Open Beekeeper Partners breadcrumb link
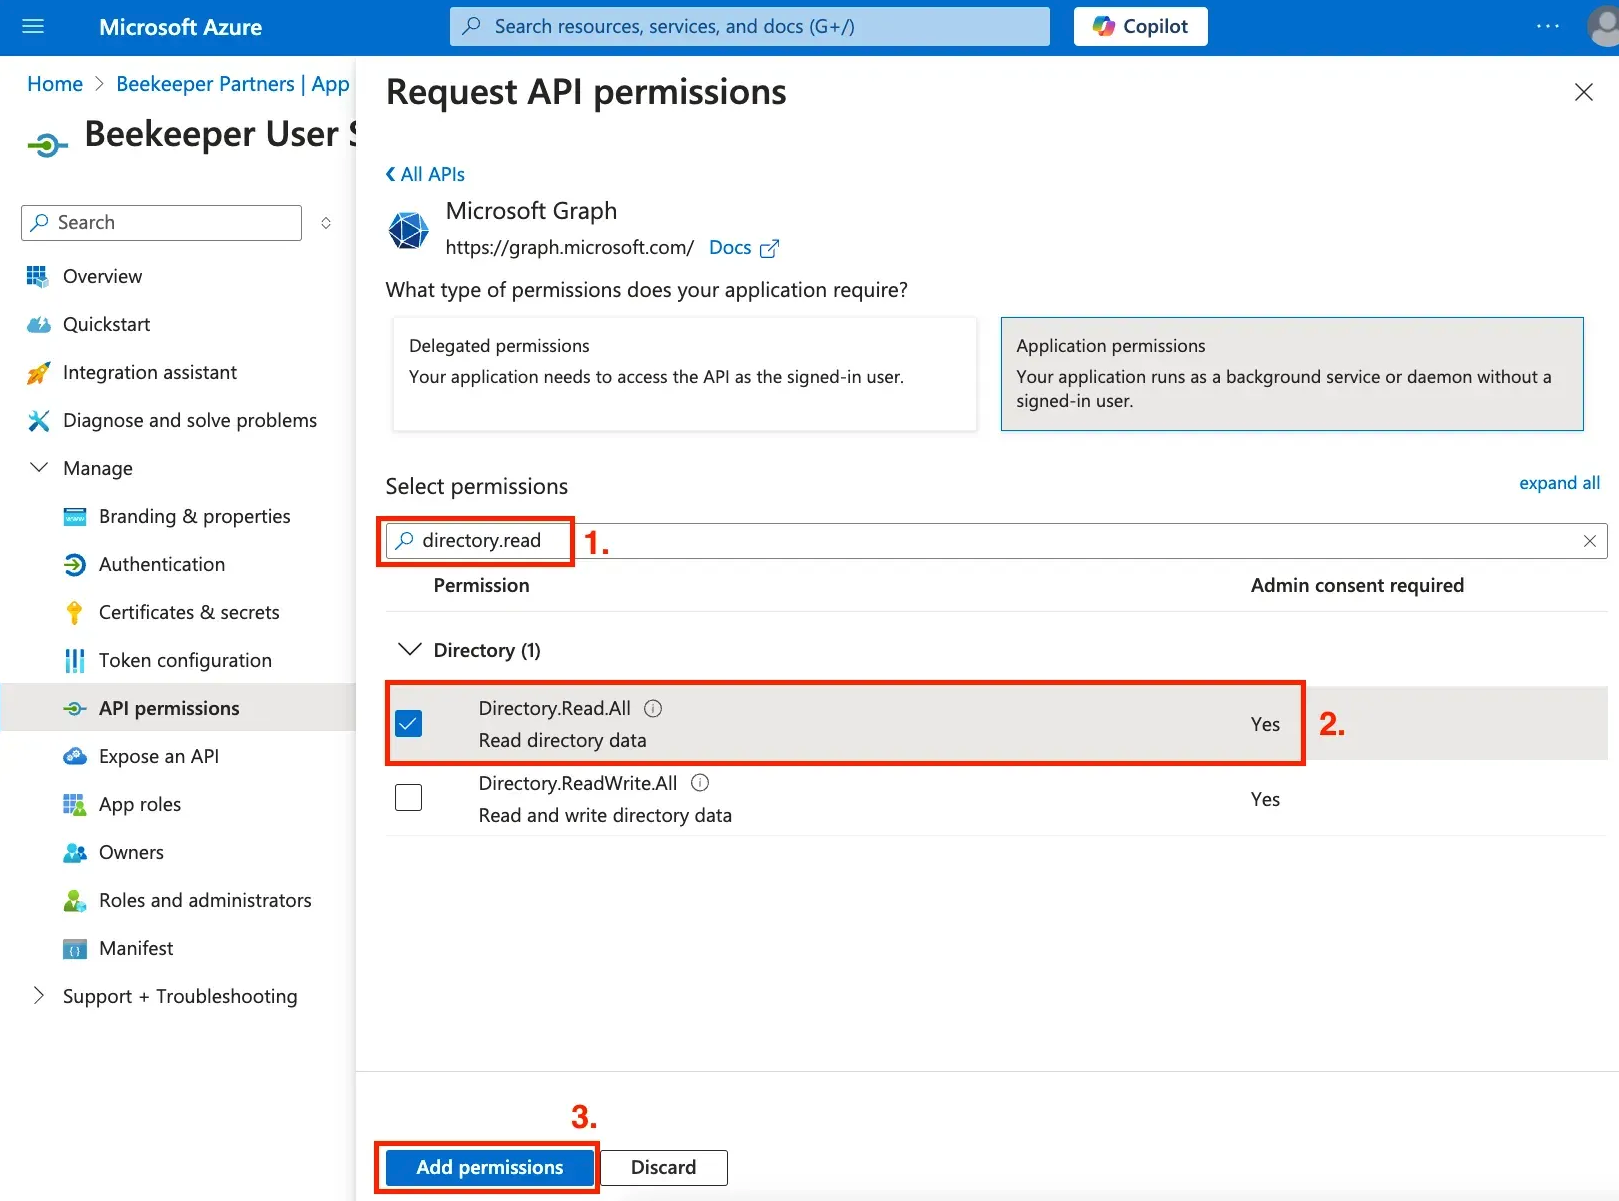1619x1201 pixels. coord(233,84)
